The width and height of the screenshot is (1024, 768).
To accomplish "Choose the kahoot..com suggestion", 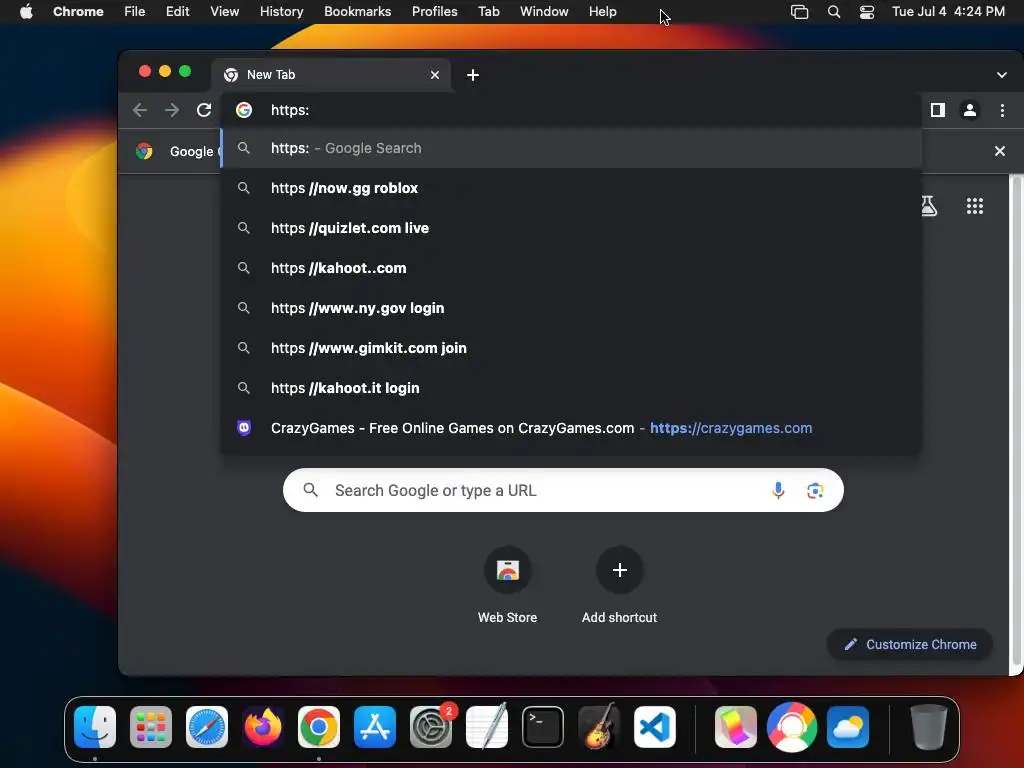I will pos(571,268).
